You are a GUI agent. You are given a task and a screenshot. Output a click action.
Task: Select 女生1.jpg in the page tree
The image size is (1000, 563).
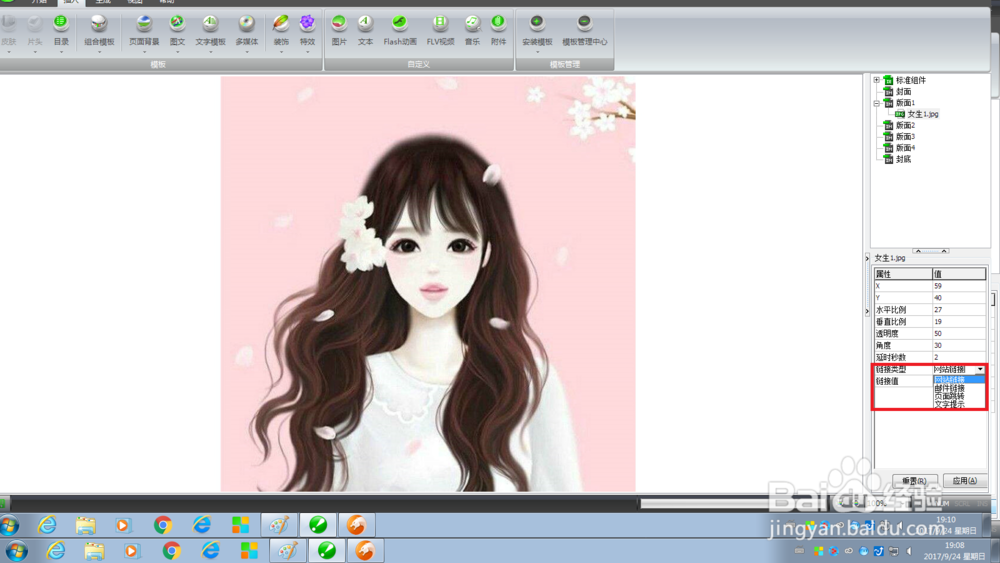point(923,114)
